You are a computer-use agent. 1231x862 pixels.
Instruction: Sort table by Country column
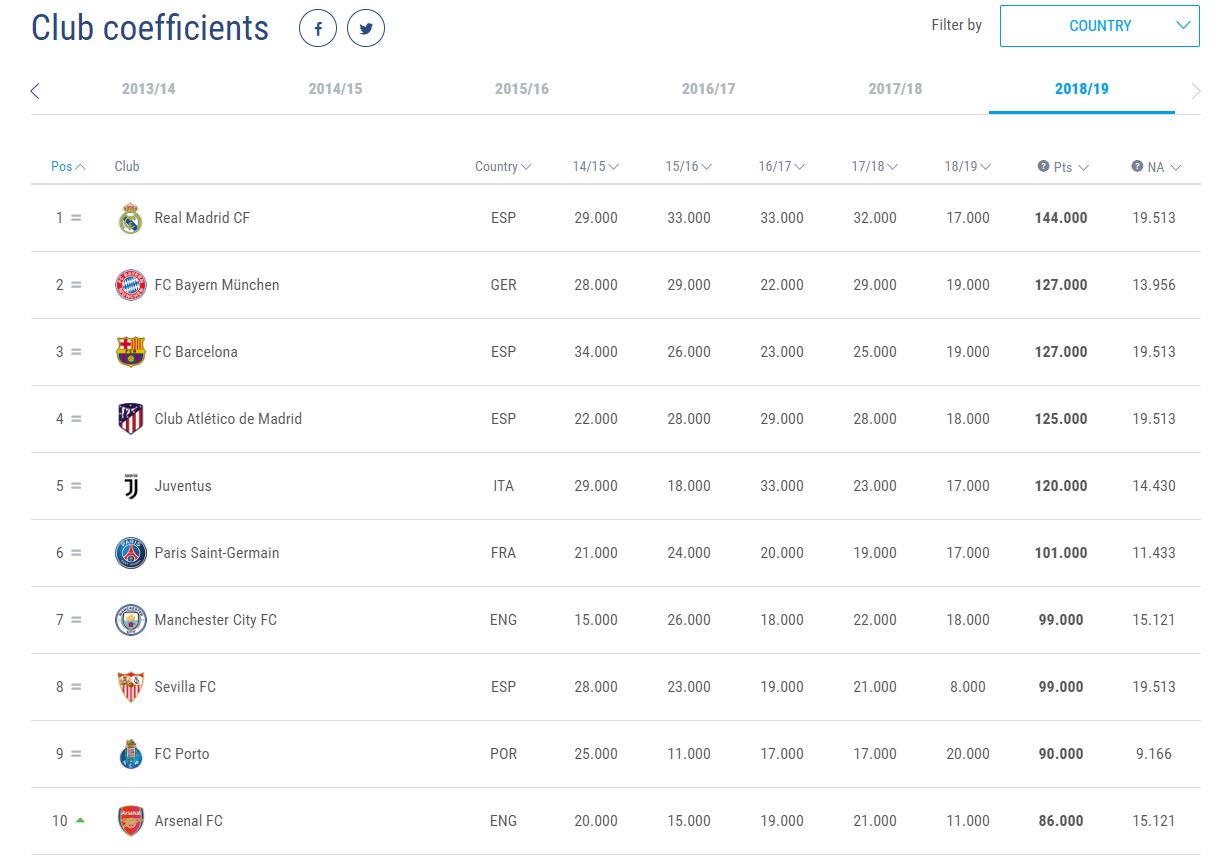point(503,167)
